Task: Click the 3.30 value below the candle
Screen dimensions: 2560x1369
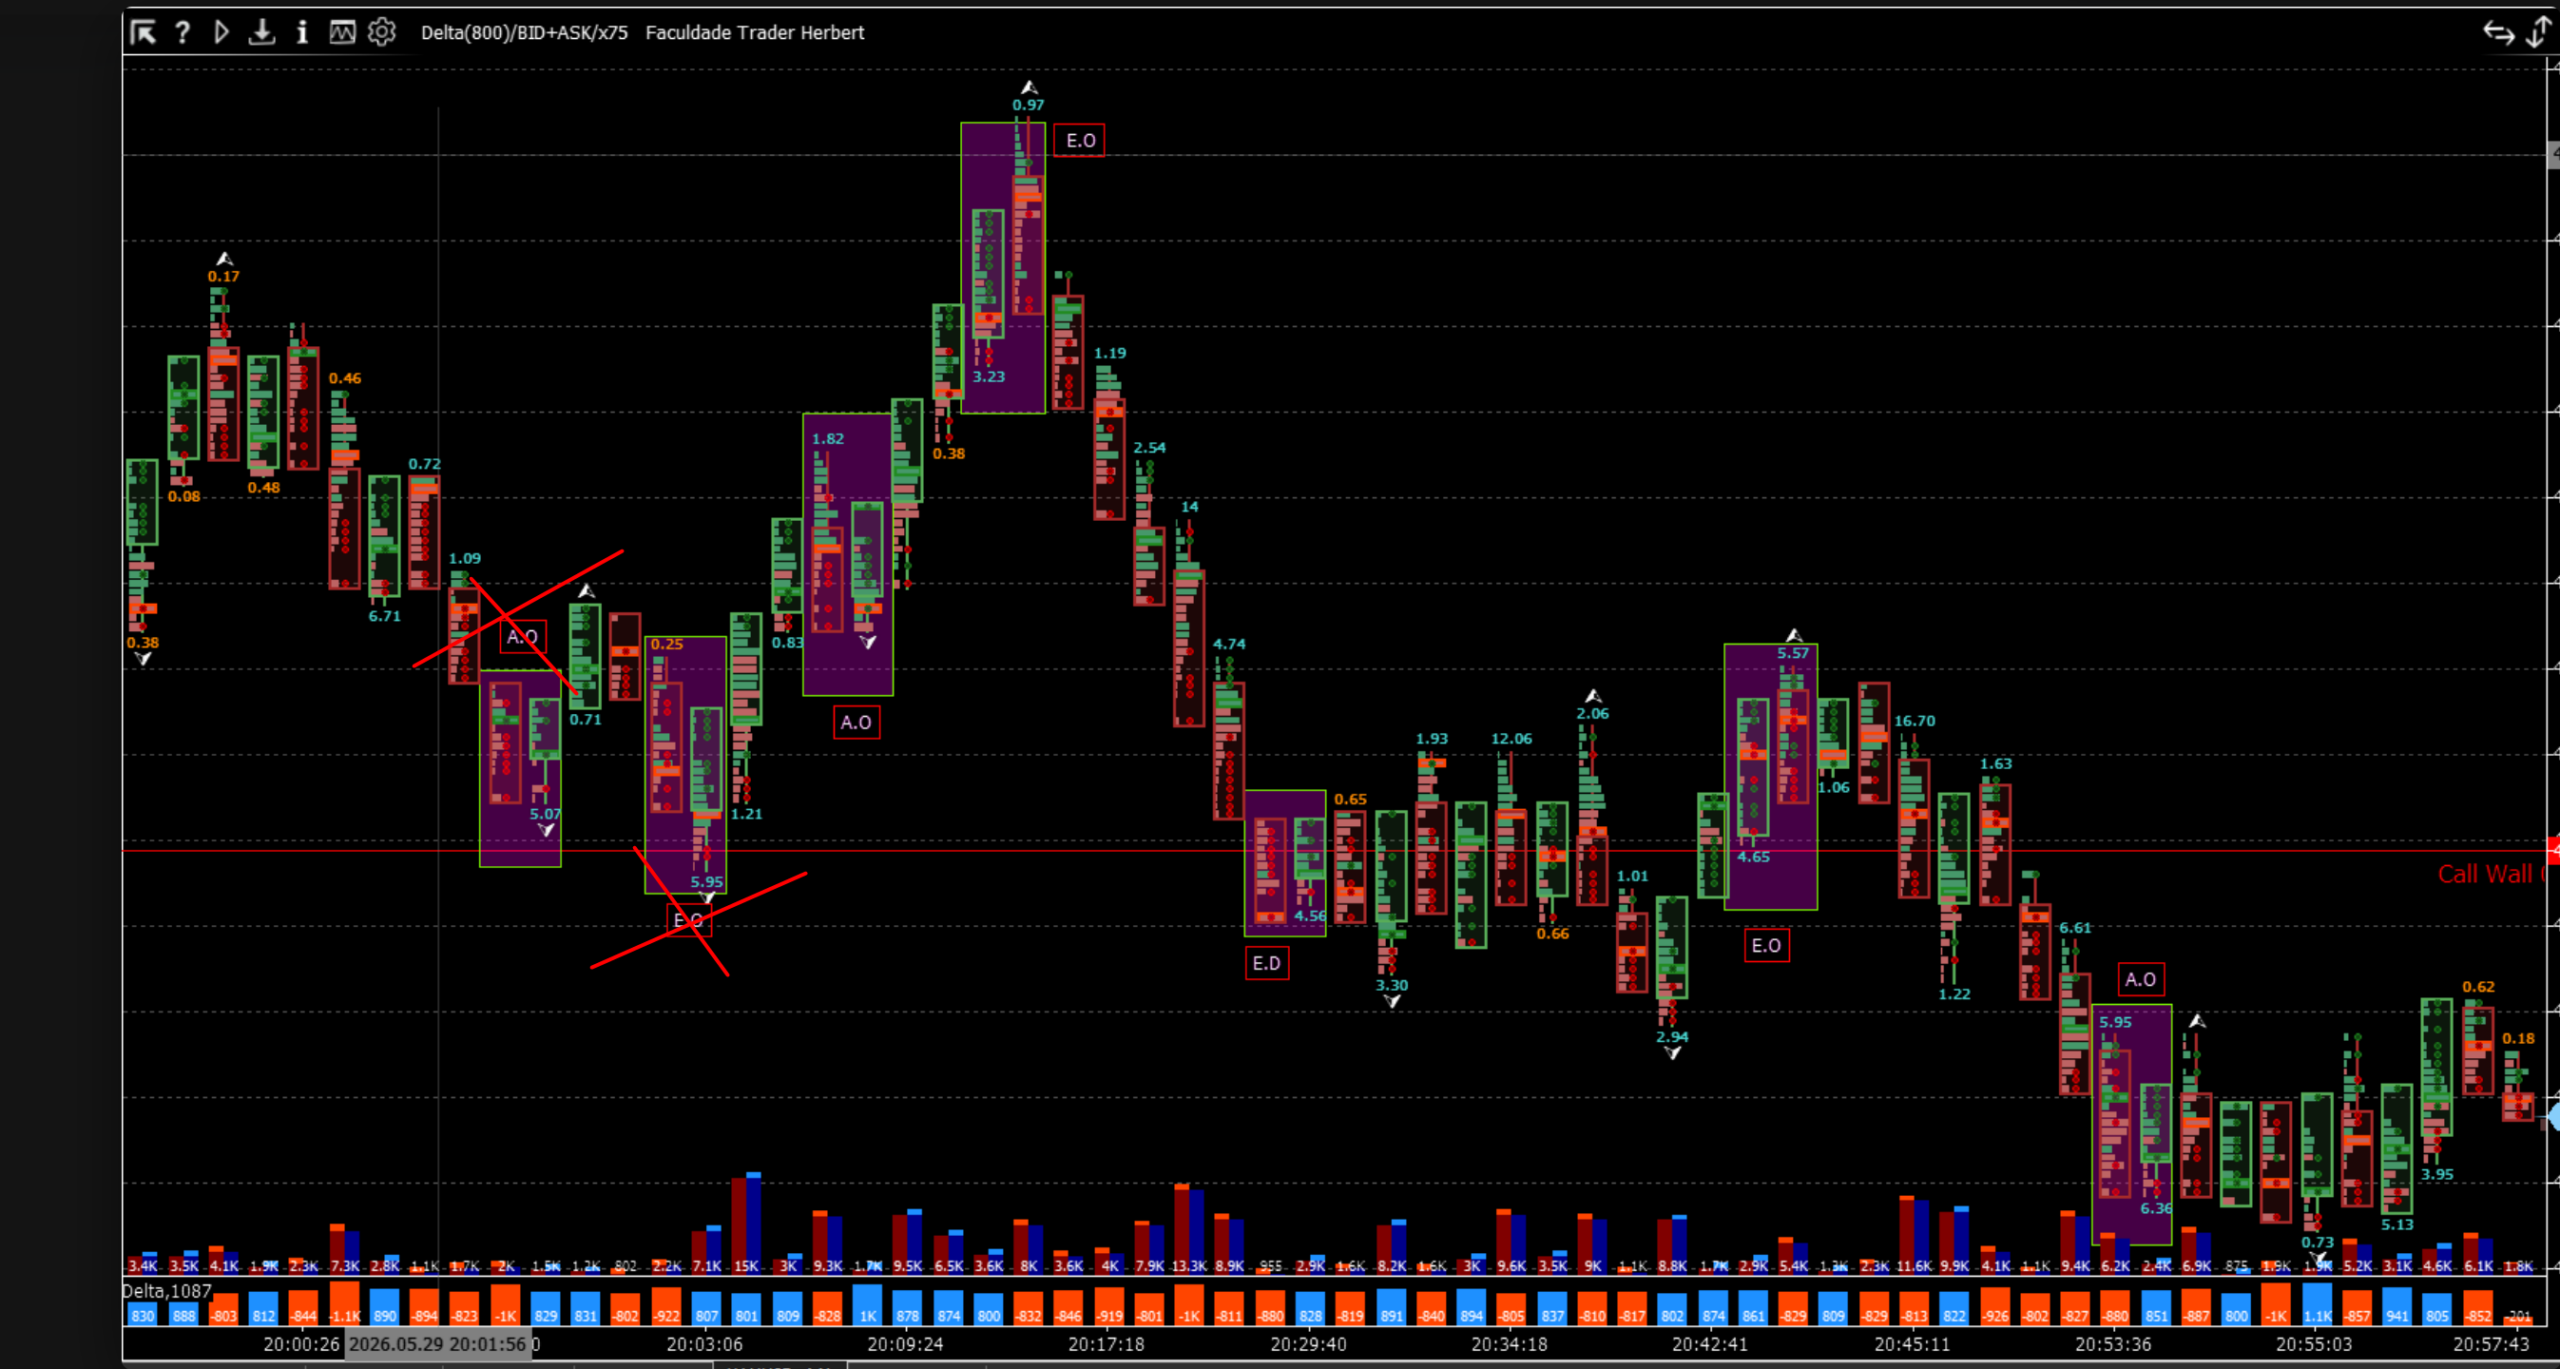Action: [x=1391, y=985]
